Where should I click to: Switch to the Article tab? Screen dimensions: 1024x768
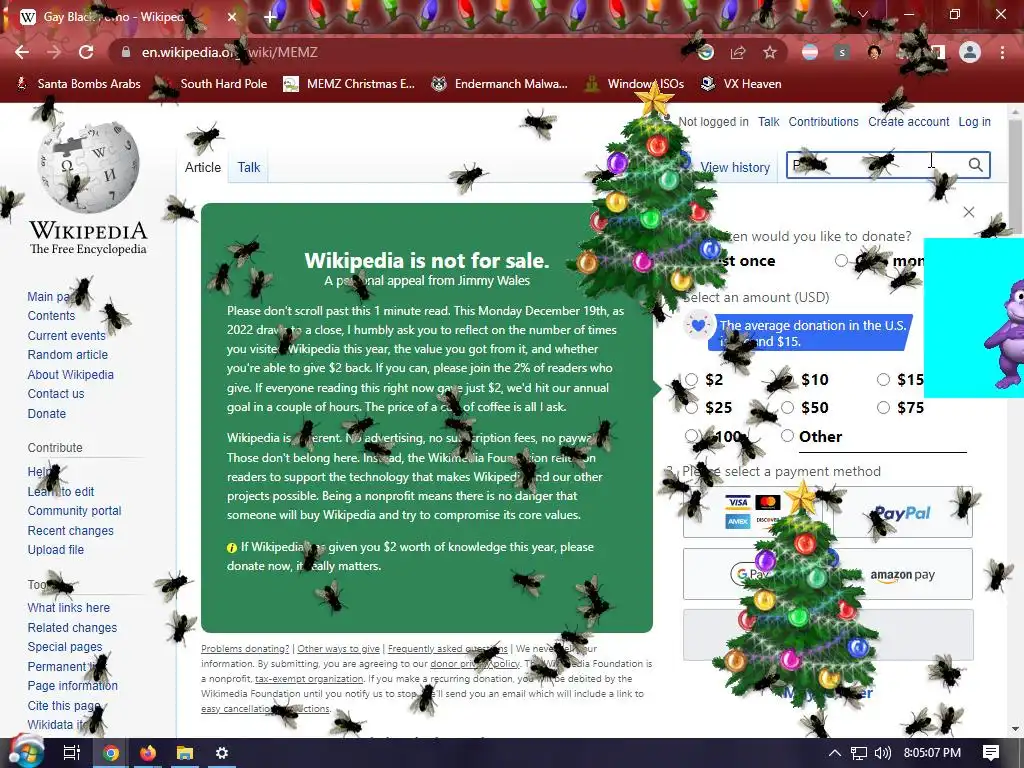pyautogui.click(x=203, y=167)
